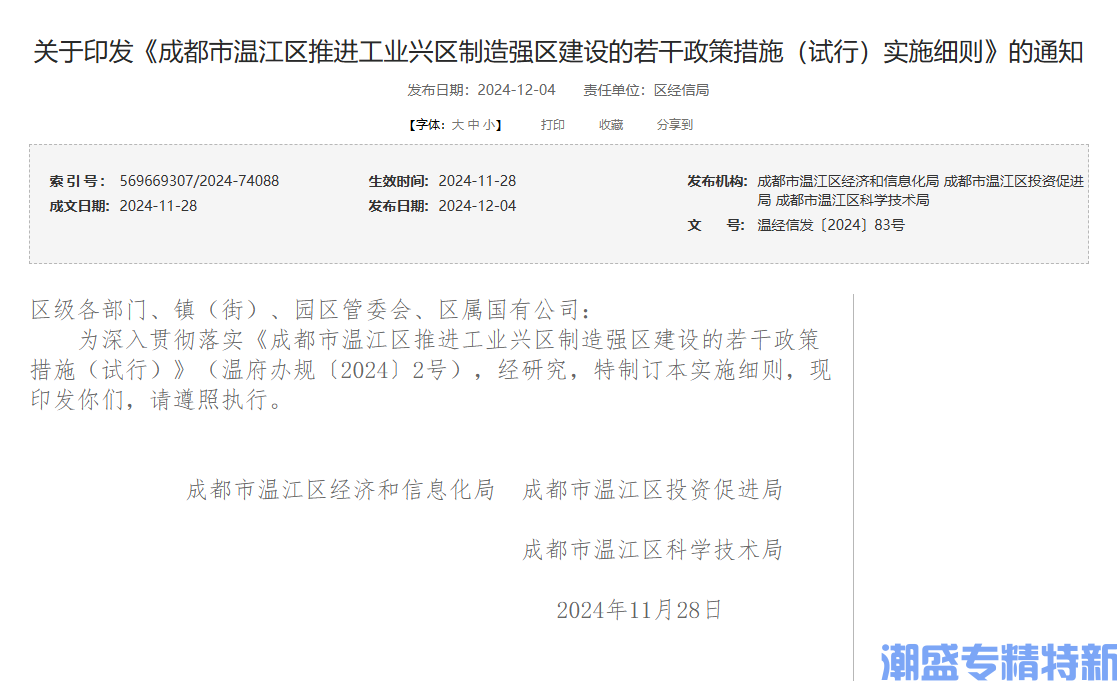Screen dimensions: 1117x681
Task: Select the 文号 label
Action: pos(716,225)
